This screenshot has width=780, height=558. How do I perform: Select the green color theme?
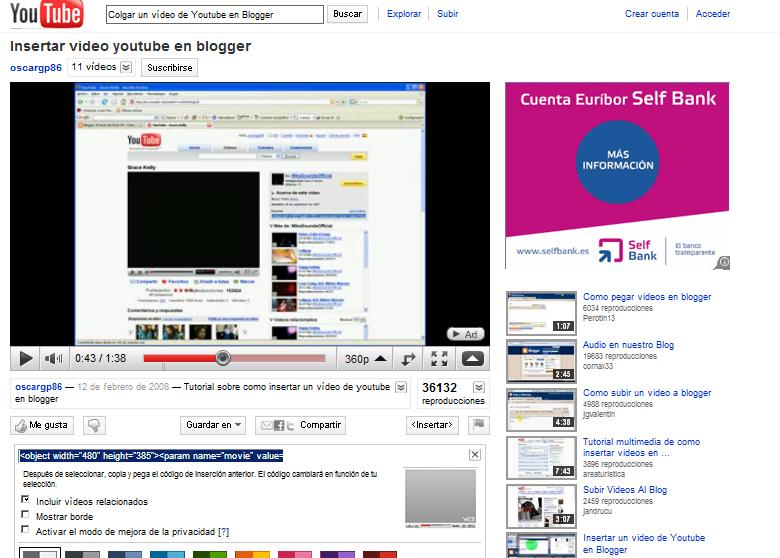point(210,554)
